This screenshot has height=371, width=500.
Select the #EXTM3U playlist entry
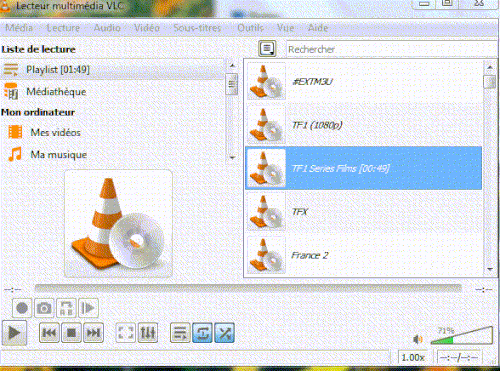[364, 81]
